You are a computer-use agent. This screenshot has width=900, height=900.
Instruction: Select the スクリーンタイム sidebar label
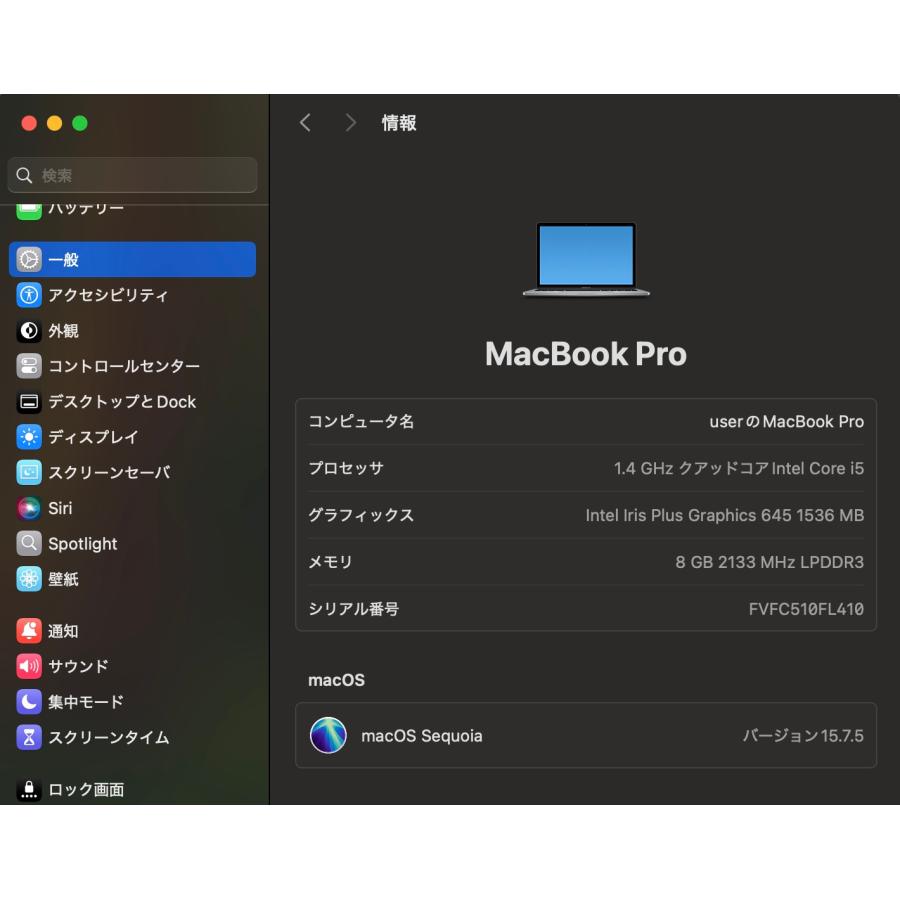pyautogui.click(x=109, y=738)
